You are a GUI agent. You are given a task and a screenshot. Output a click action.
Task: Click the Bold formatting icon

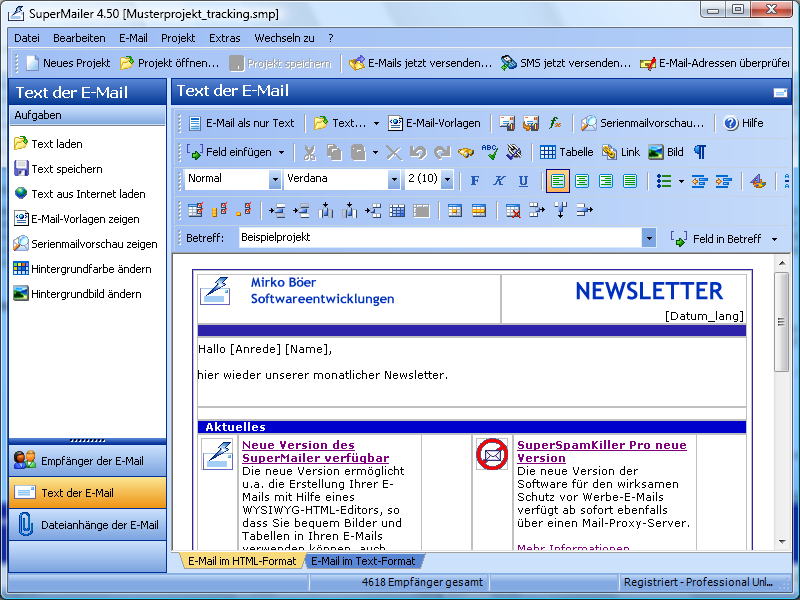(474, 181)
